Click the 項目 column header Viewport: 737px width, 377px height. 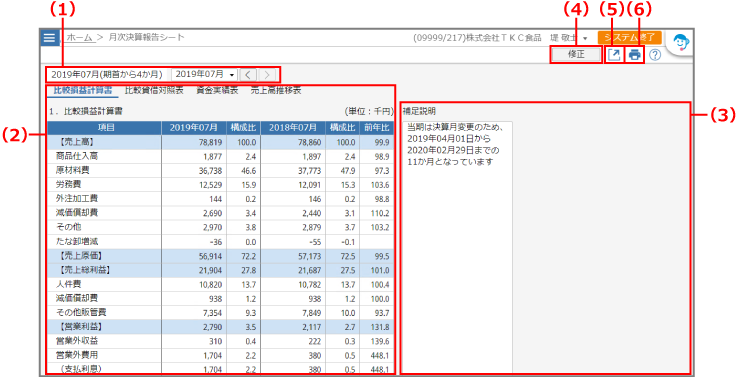(104, 128)
